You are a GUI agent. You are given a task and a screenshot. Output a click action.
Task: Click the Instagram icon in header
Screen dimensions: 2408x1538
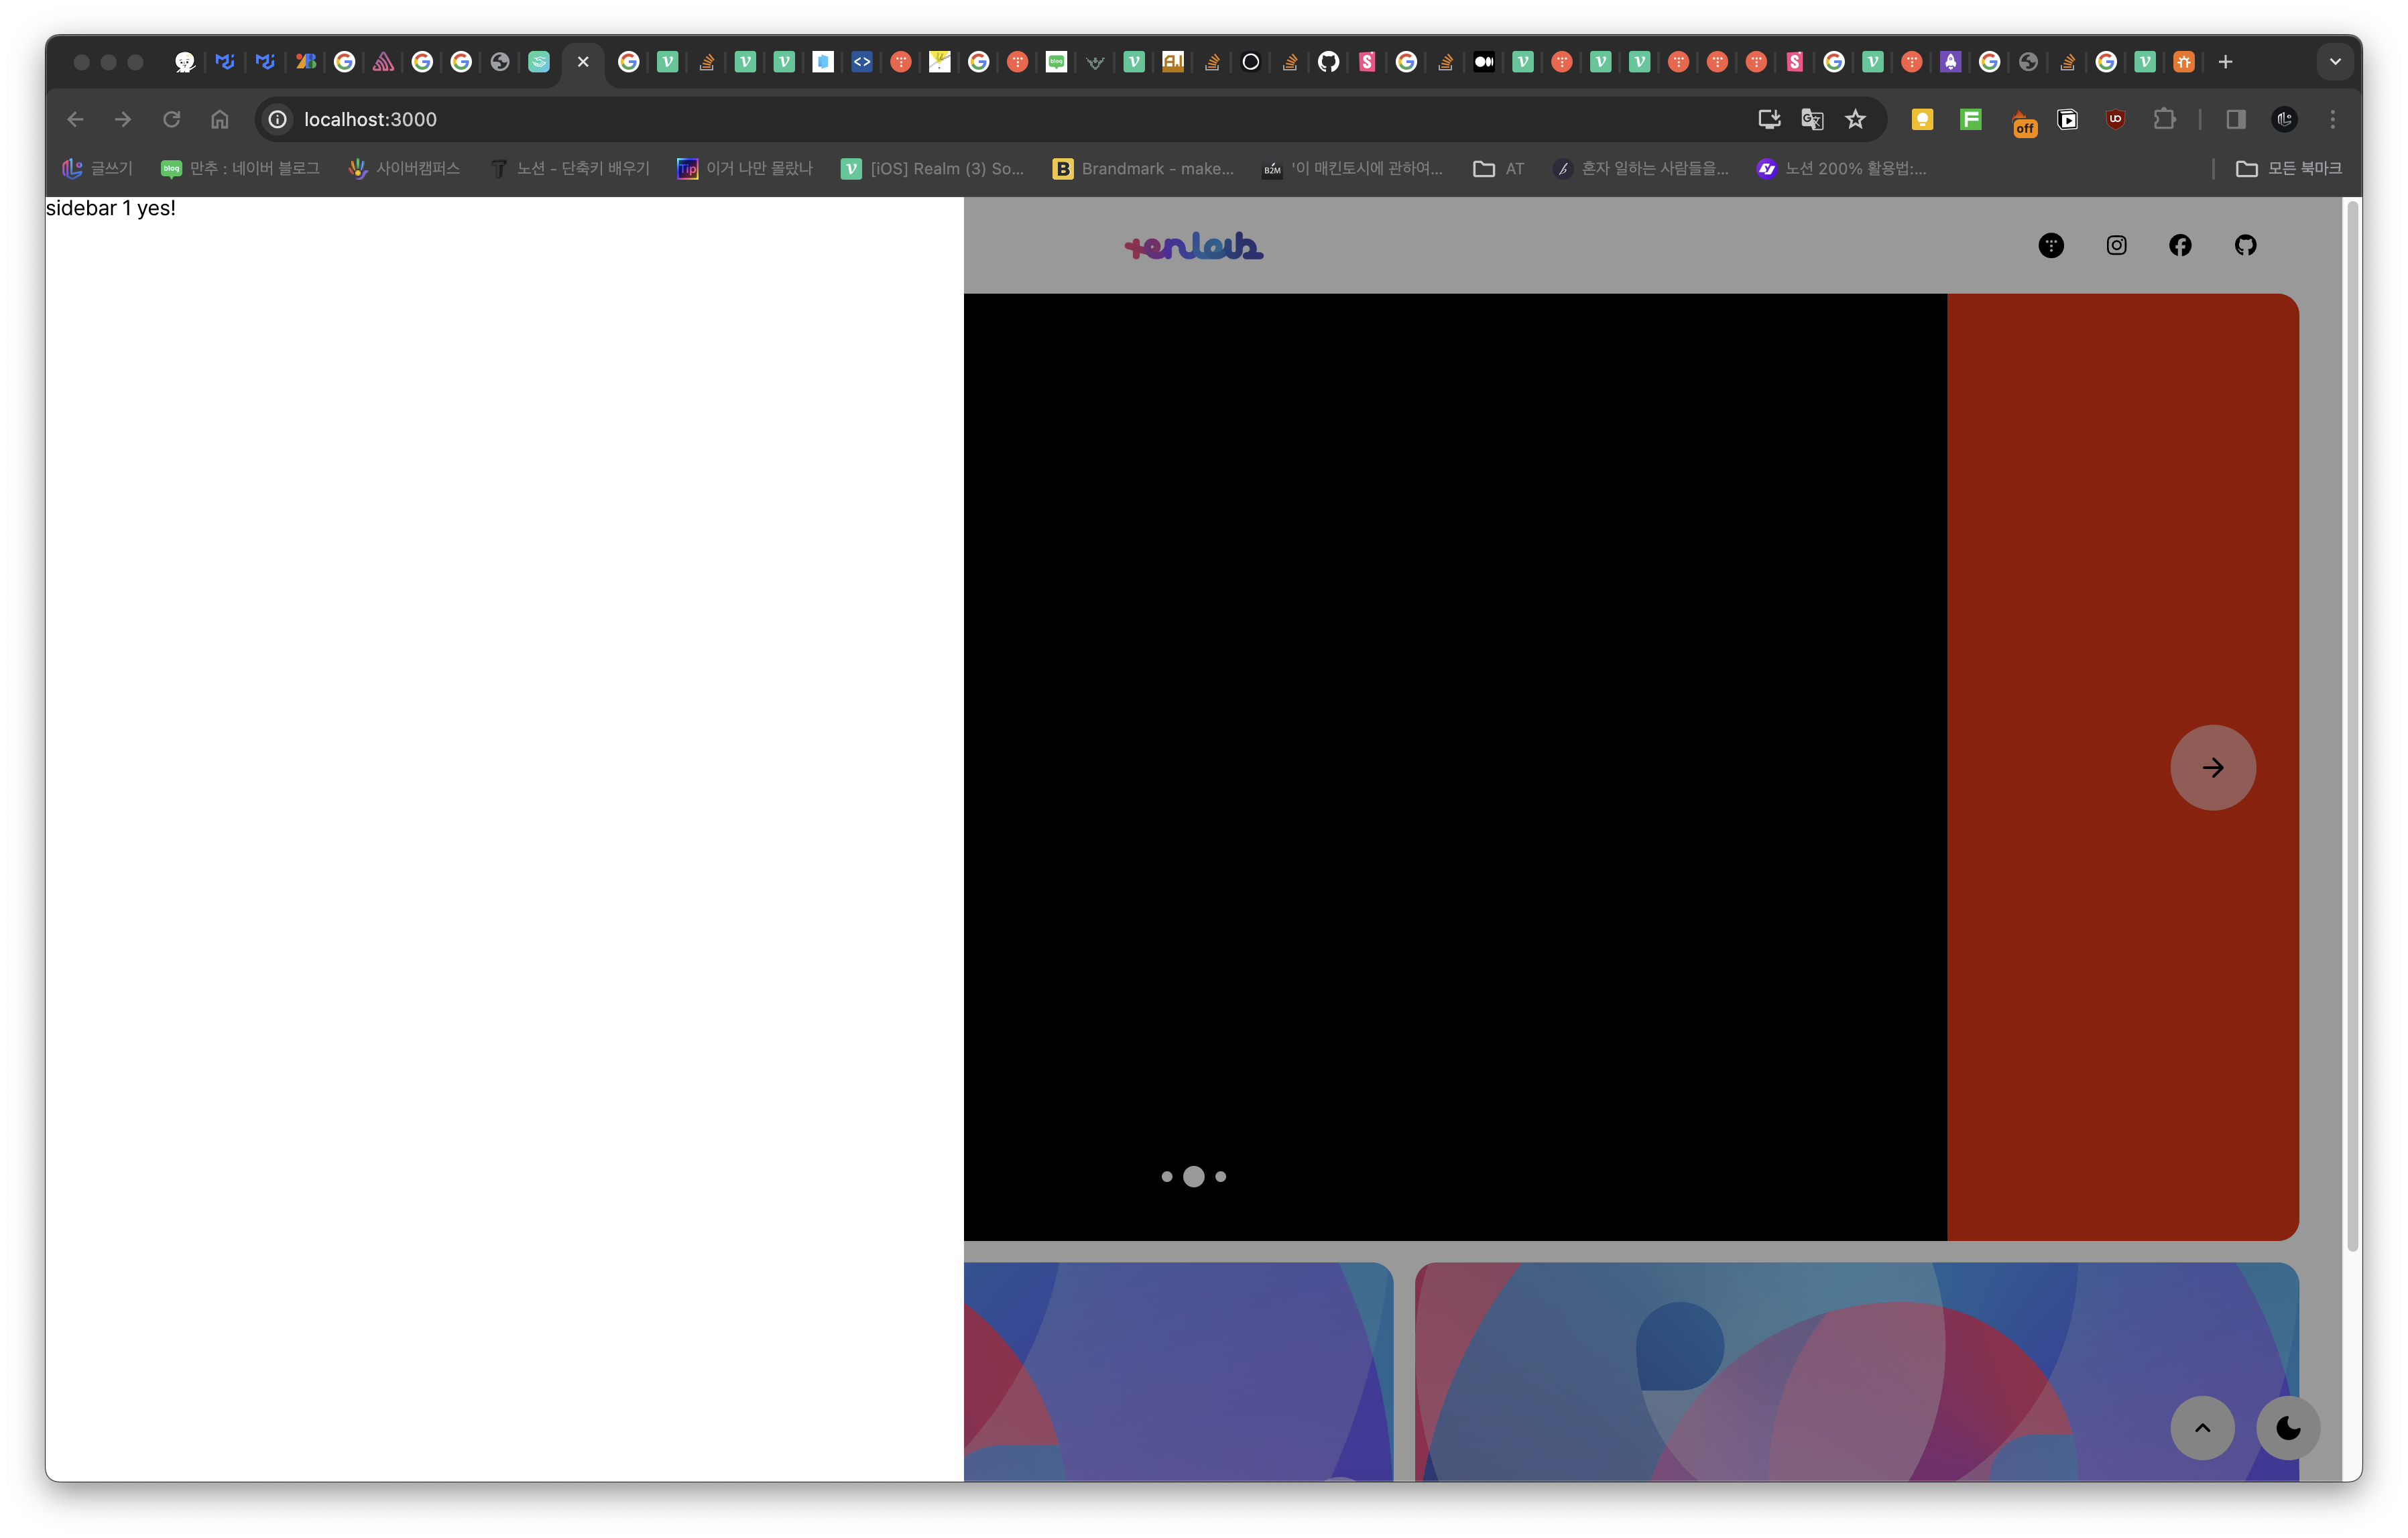click(2116, 245)
